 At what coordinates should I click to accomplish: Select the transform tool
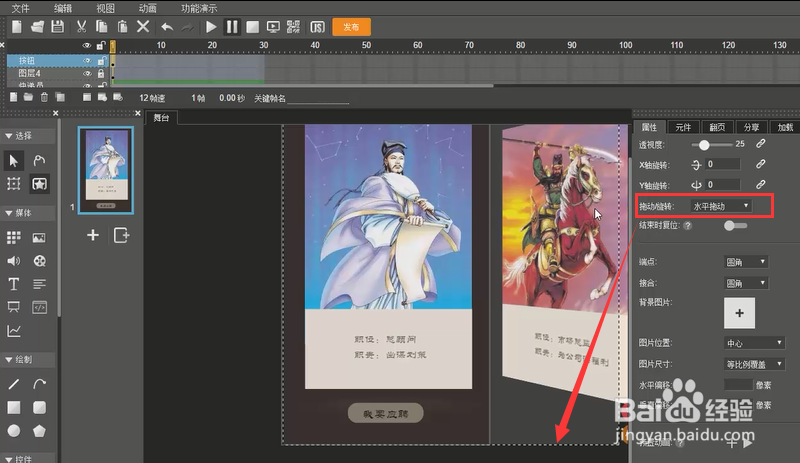tap(14, 184)
